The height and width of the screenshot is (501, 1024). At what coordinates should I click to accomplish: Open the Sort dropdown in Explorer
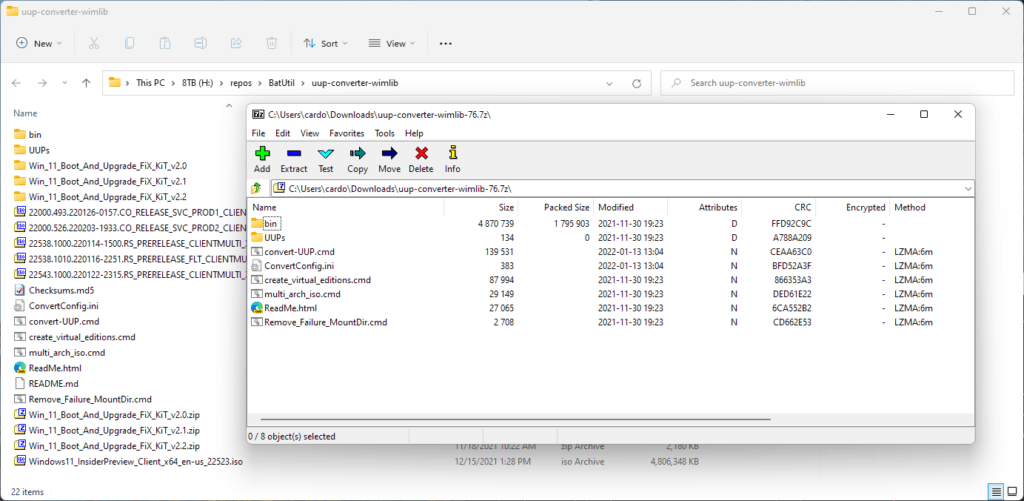(x=329, y=44)
